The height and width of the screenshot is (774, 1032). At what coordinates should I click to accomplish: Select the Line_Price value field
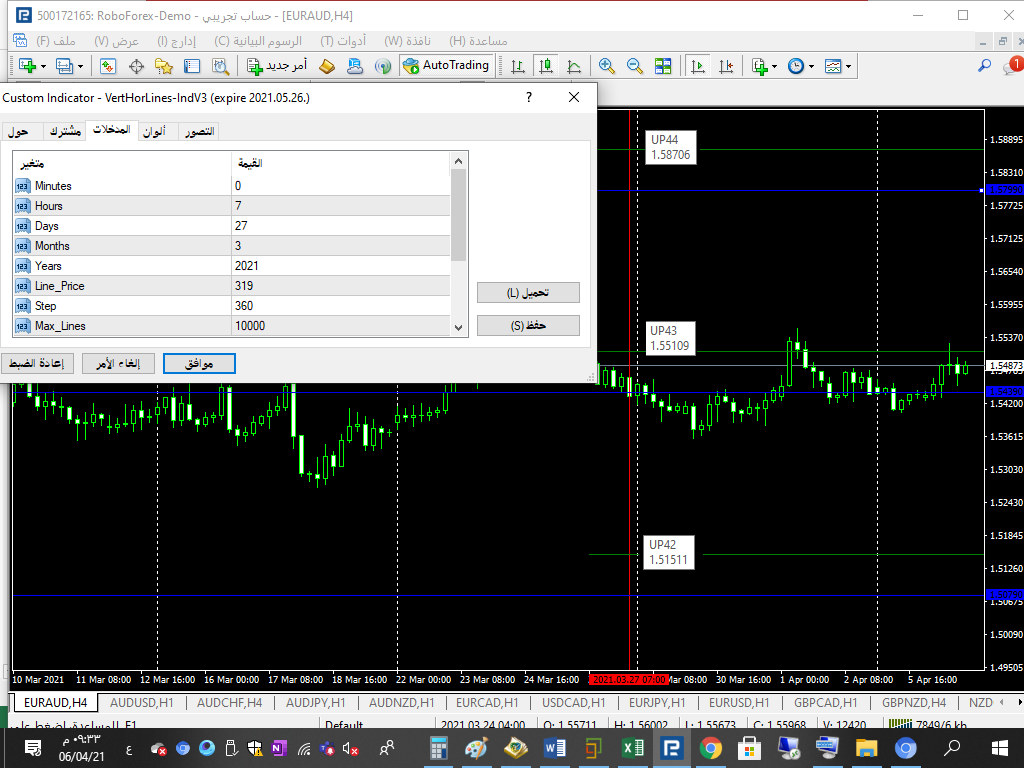tap(340, 286)
